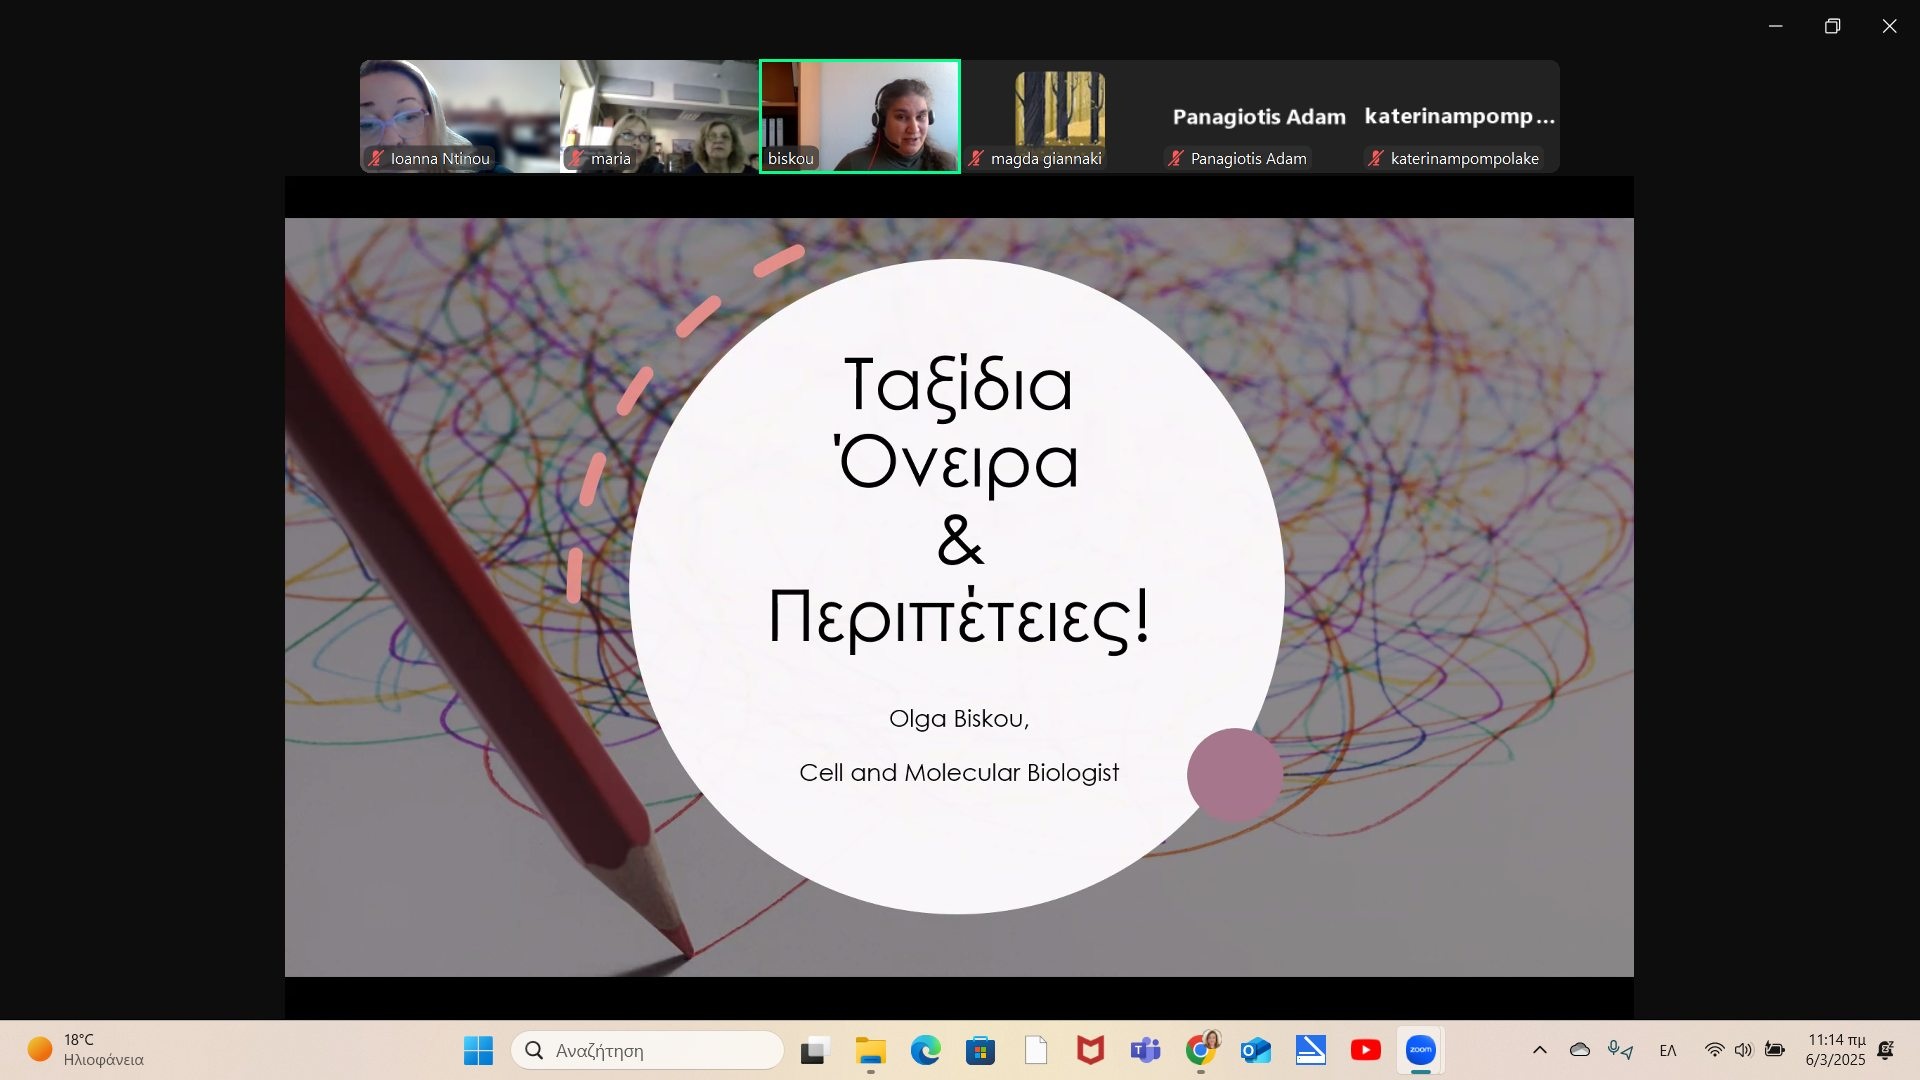
Task: Click the Windows Start button
Action: tap(478, 1050)
